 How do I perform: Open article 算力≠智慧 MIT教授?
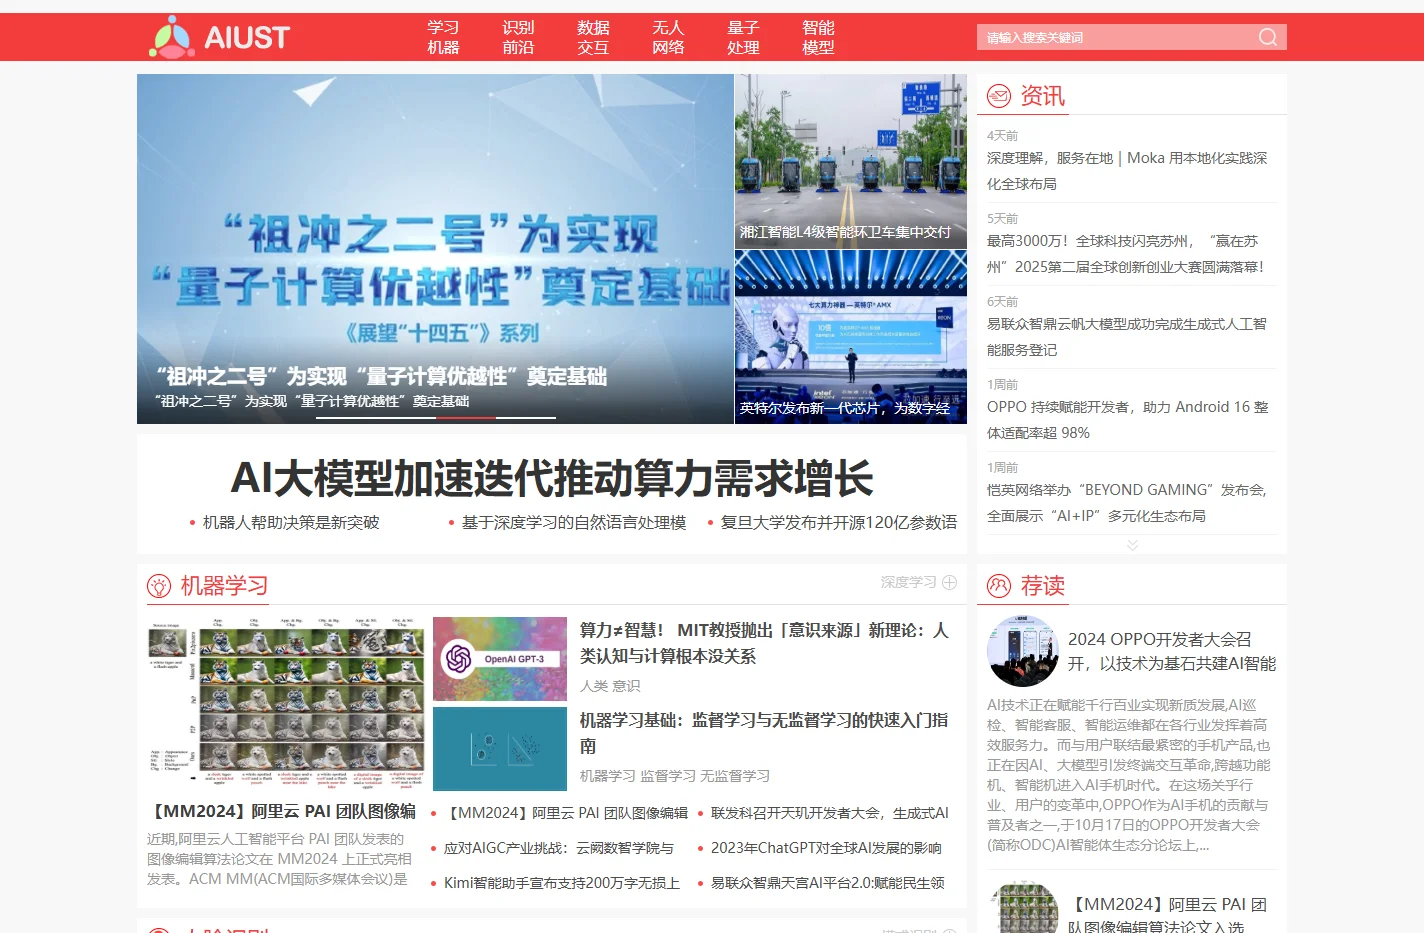764,643
